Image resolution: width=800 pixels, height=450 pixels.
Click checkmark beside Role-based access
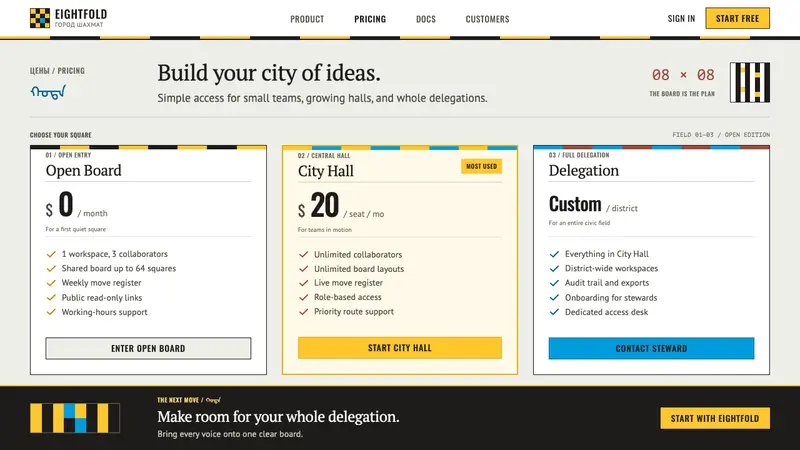pos(304,297)
